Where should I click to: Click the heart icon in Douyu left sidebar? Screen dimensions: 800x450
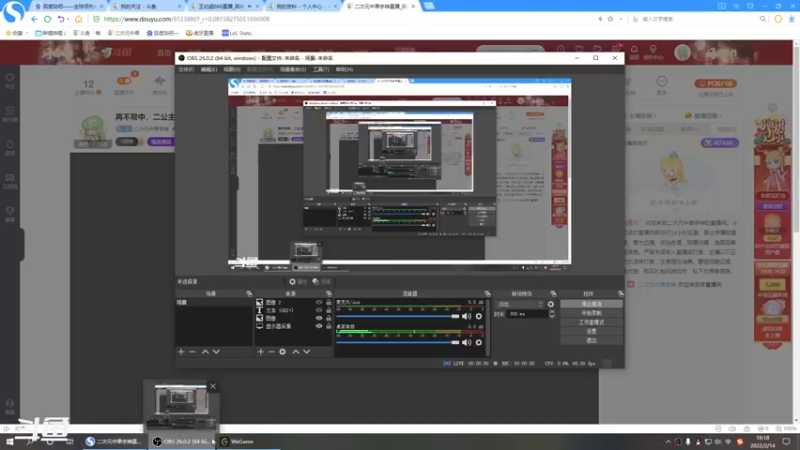(10, 78)
